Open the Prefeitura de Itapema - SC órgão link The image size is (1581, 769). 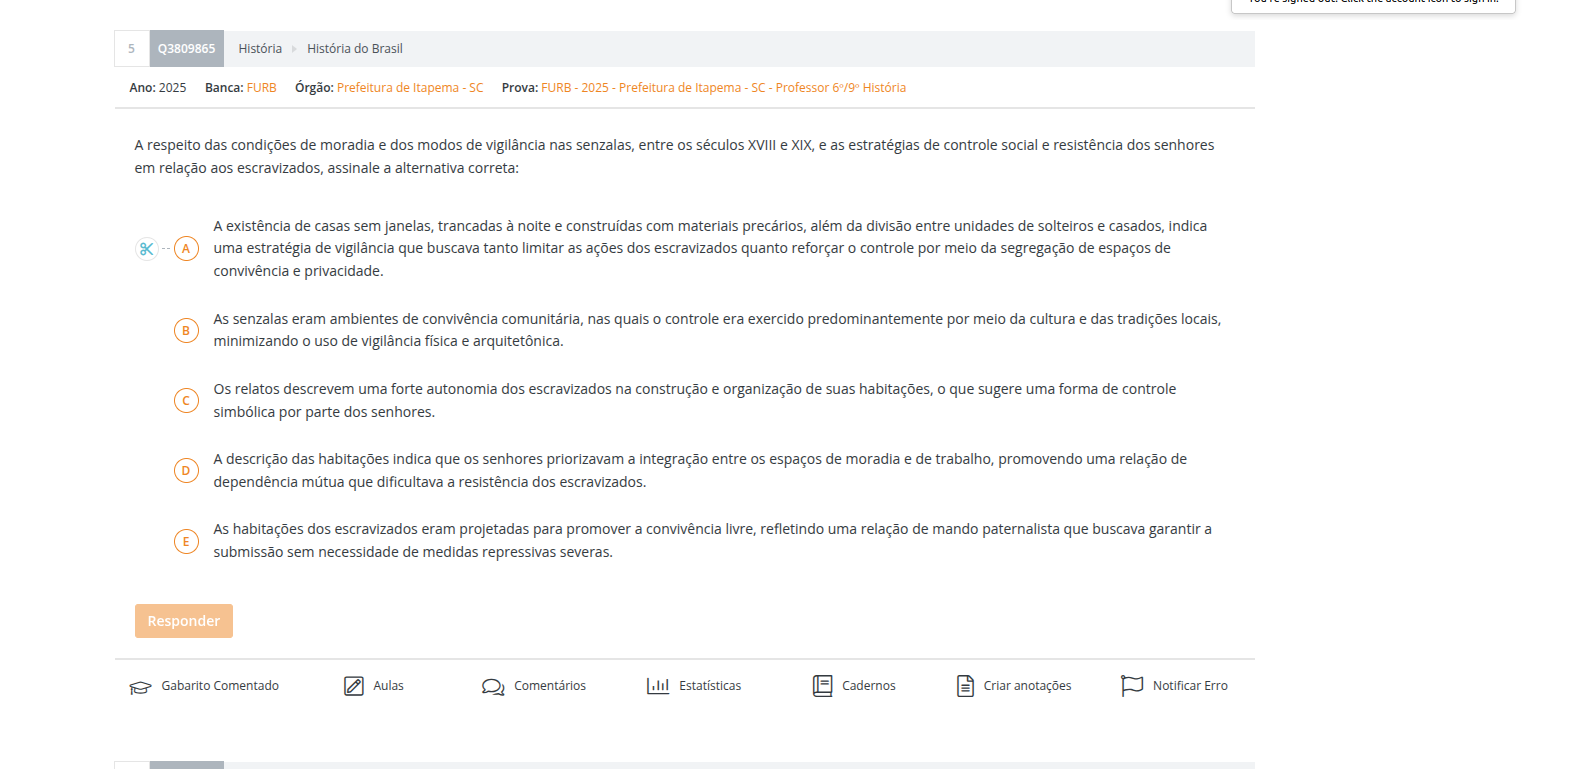coord(410,88)
